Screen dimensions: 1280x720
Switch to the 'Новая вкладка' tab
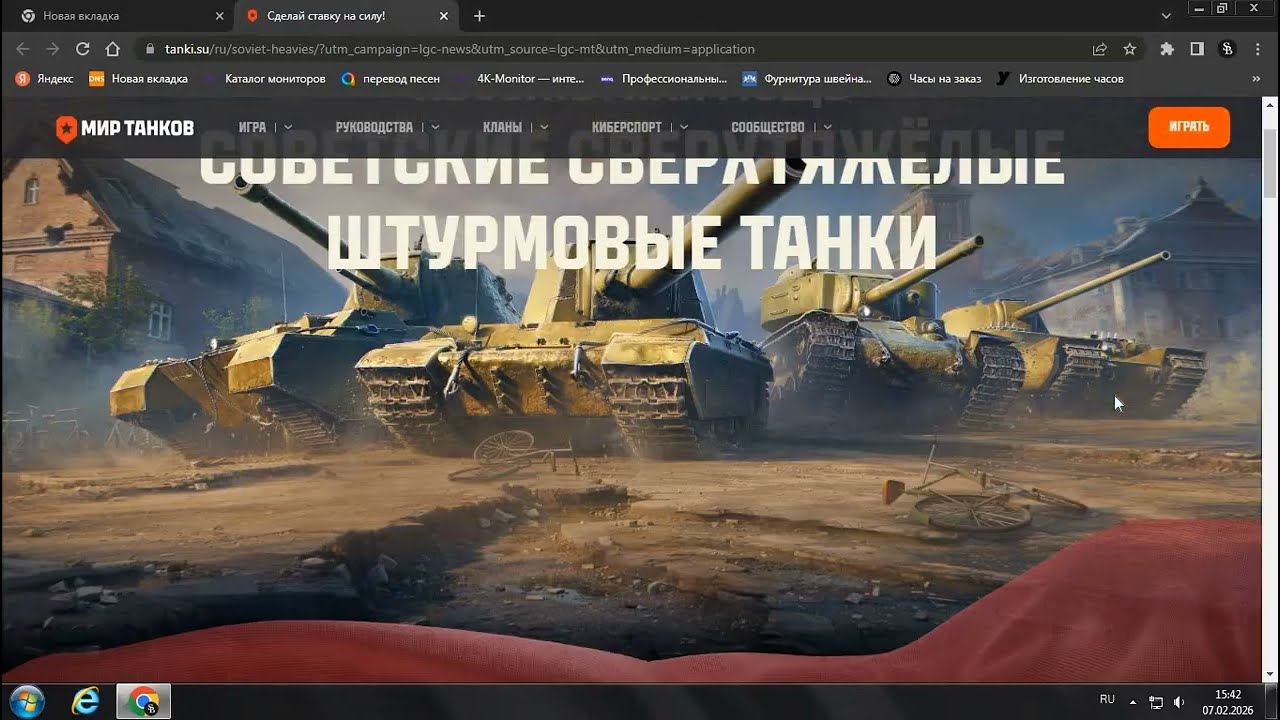click(x=118, y=16)
